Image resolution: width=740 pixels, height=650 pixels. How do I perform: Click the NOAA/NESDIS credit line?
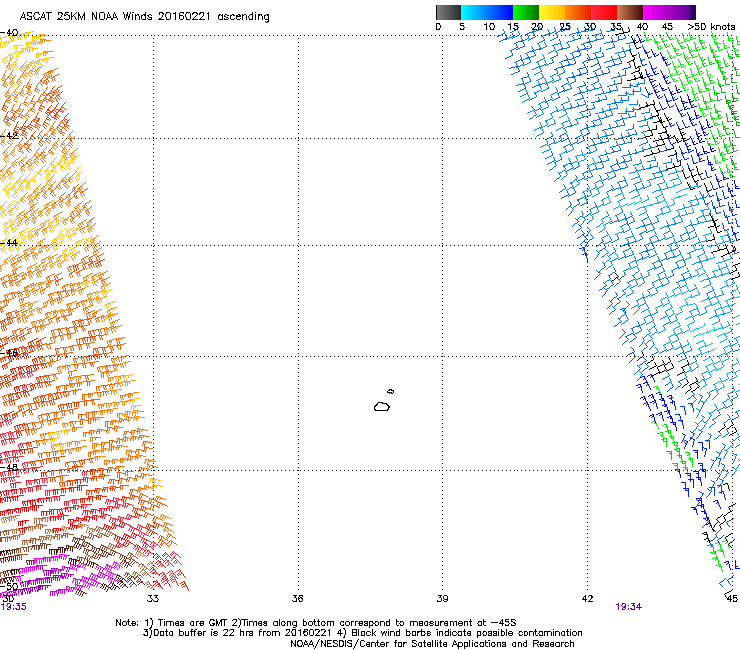pos(432,644)
